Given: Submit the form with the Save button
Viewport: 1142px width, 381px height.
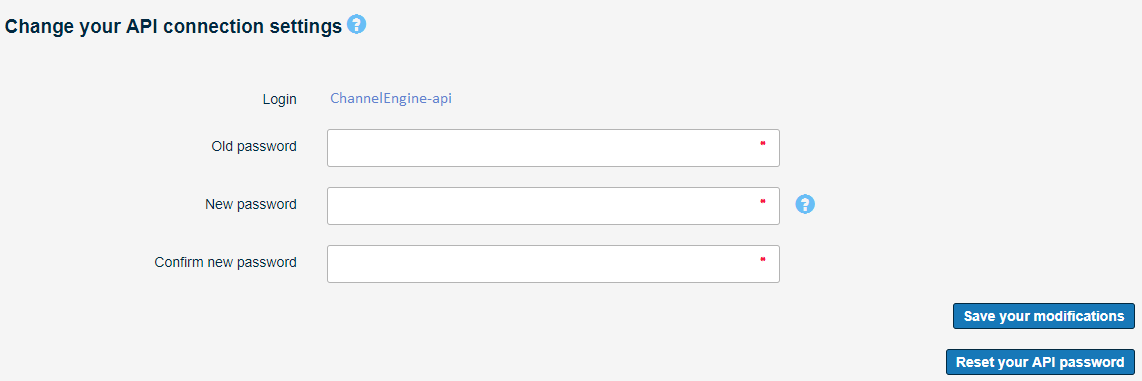Looking at the screenshot, I should (x=1044, y=316).
